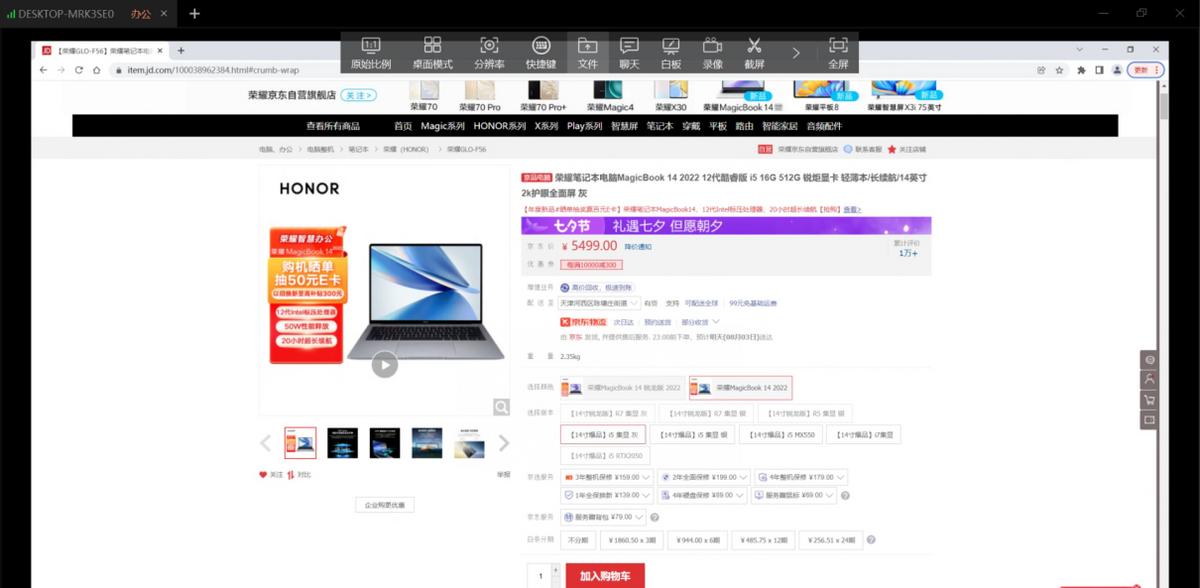1200x588 pixels.
Task: Zoom product image with magnifier icon
Action: (x=501, y=406)
